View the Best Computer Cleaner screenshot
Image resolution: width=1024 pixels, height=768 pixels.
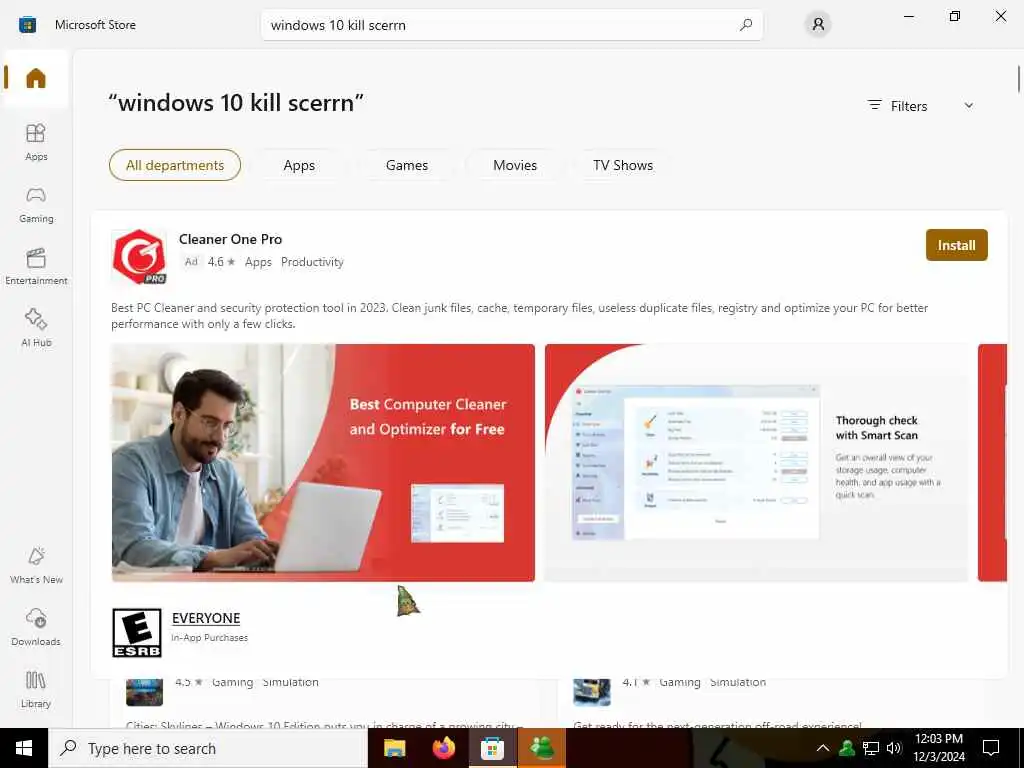[x=323, y=462]
